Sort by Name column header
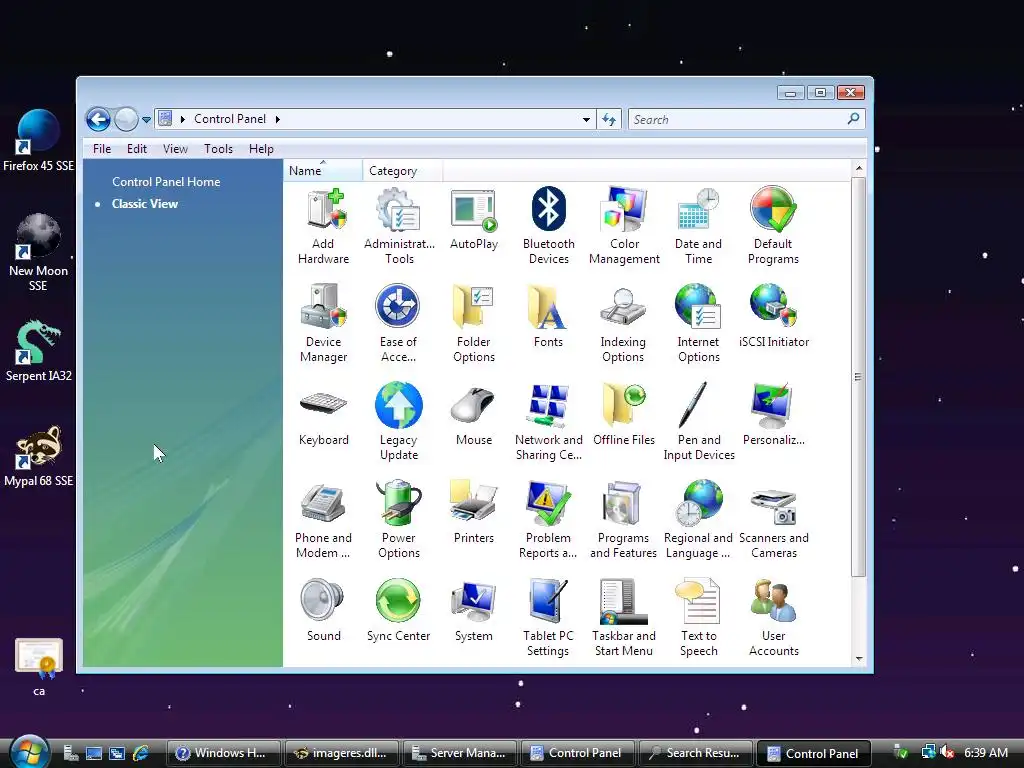1024x768 pixels. pyautogui.click(x=323, y=170)
